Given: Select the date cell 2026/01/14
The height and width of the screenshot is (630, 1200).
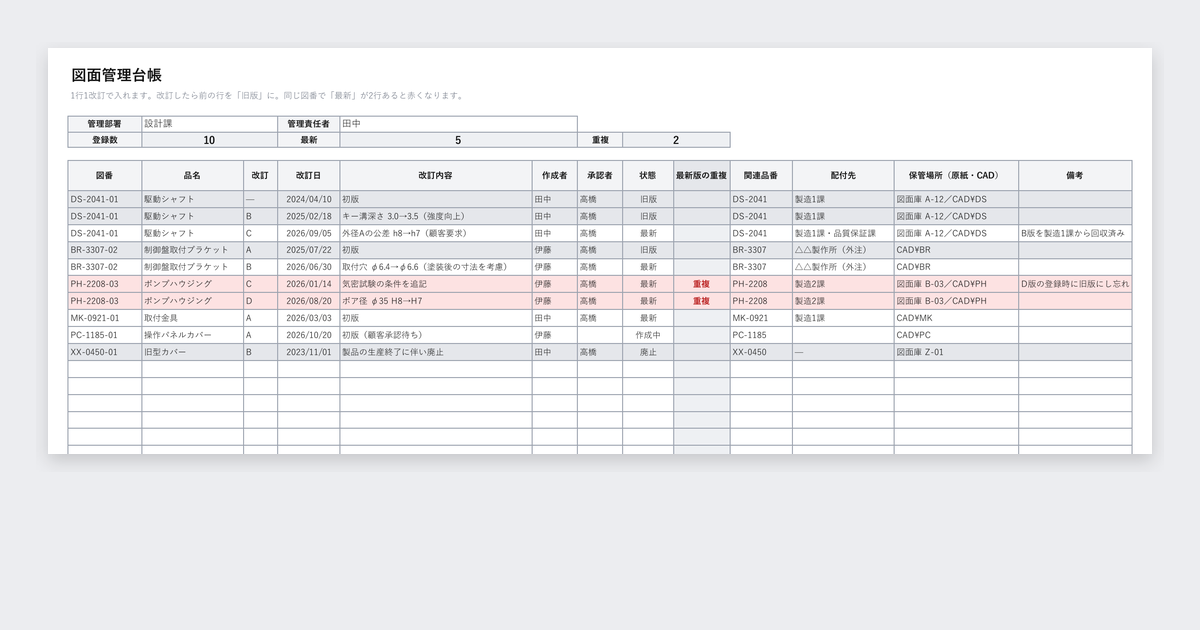Looking at the screenshot, I should (x=308, y=284).
